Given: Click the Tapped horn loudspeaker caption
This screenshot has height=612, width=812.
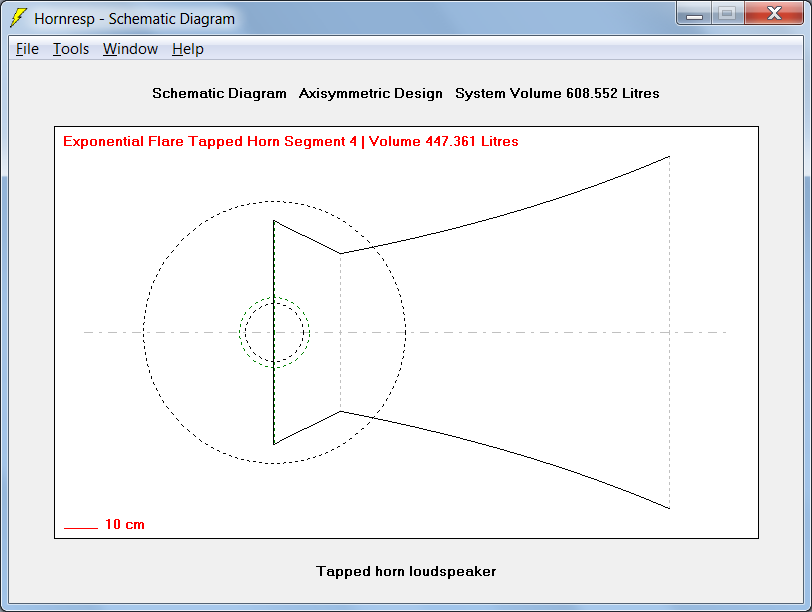Looking at the screenshot, I should click(406, 571).
